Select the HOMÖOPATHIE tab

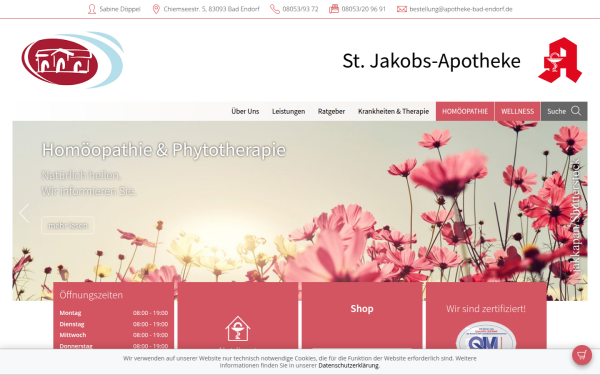465,111
